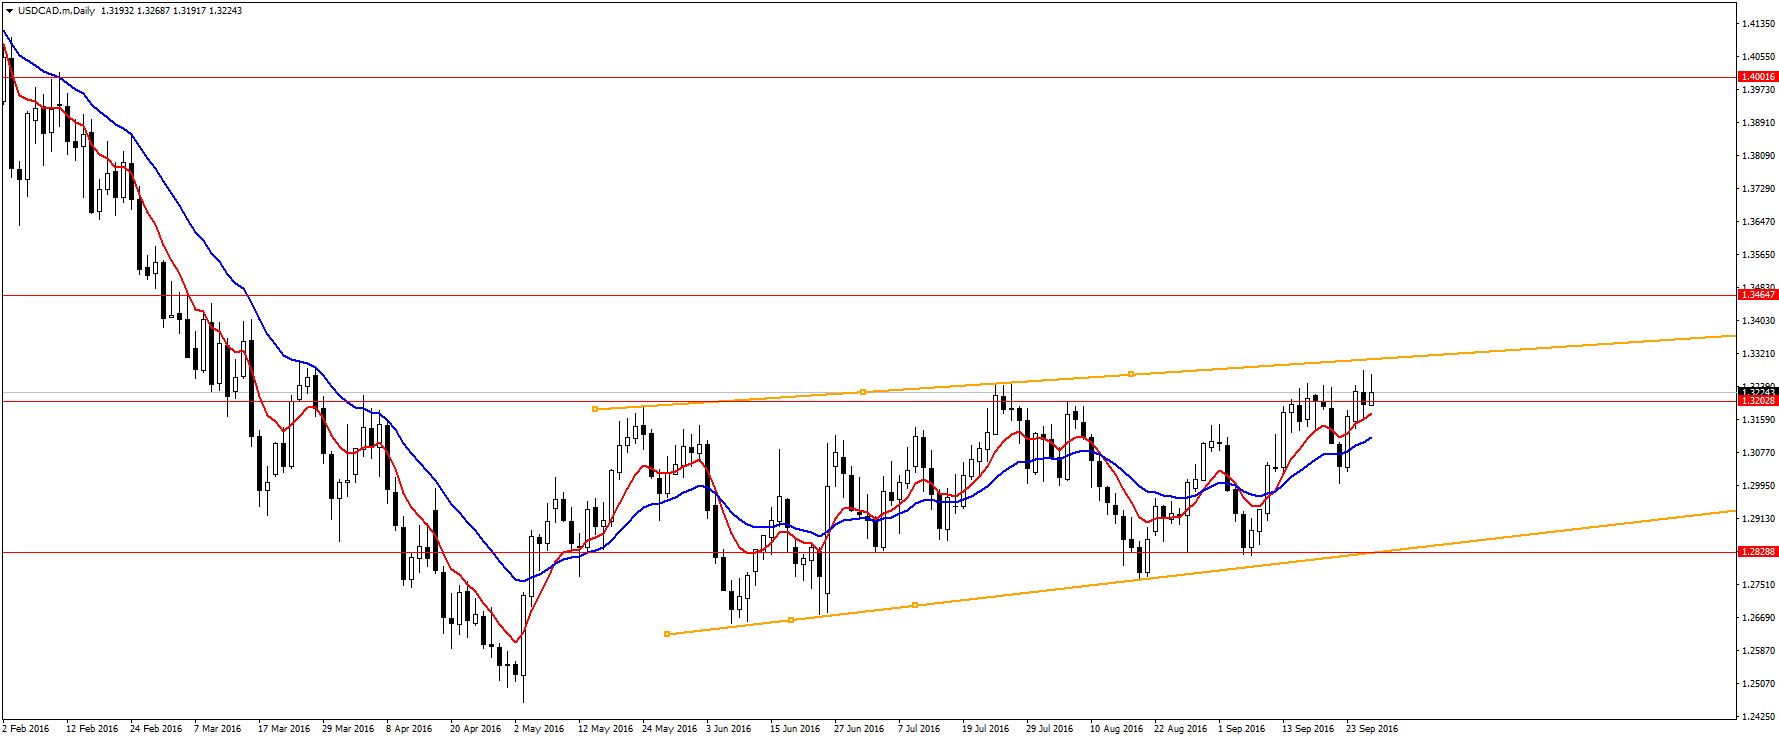
Task: Click the 1.40550 price scale label
Action: 1759,57
